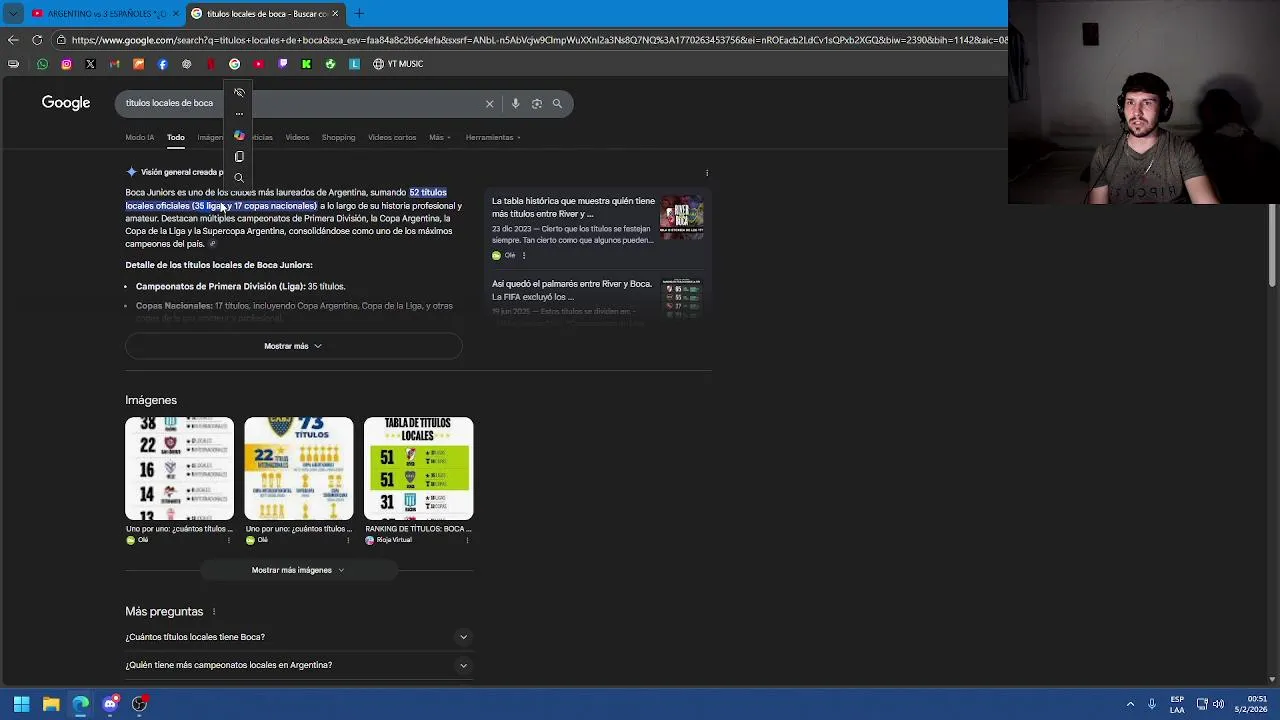The width and height of the screenshot is (1280, 720).
Task: Switch to Videos cortos tab
Action: pos(392,137)
